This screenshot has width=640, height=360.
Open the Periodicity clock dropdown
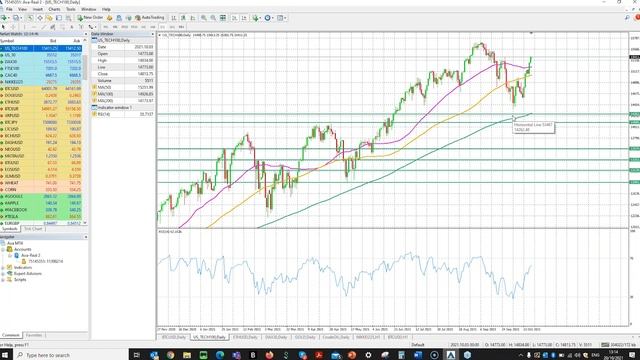click(x=269, y=18)
